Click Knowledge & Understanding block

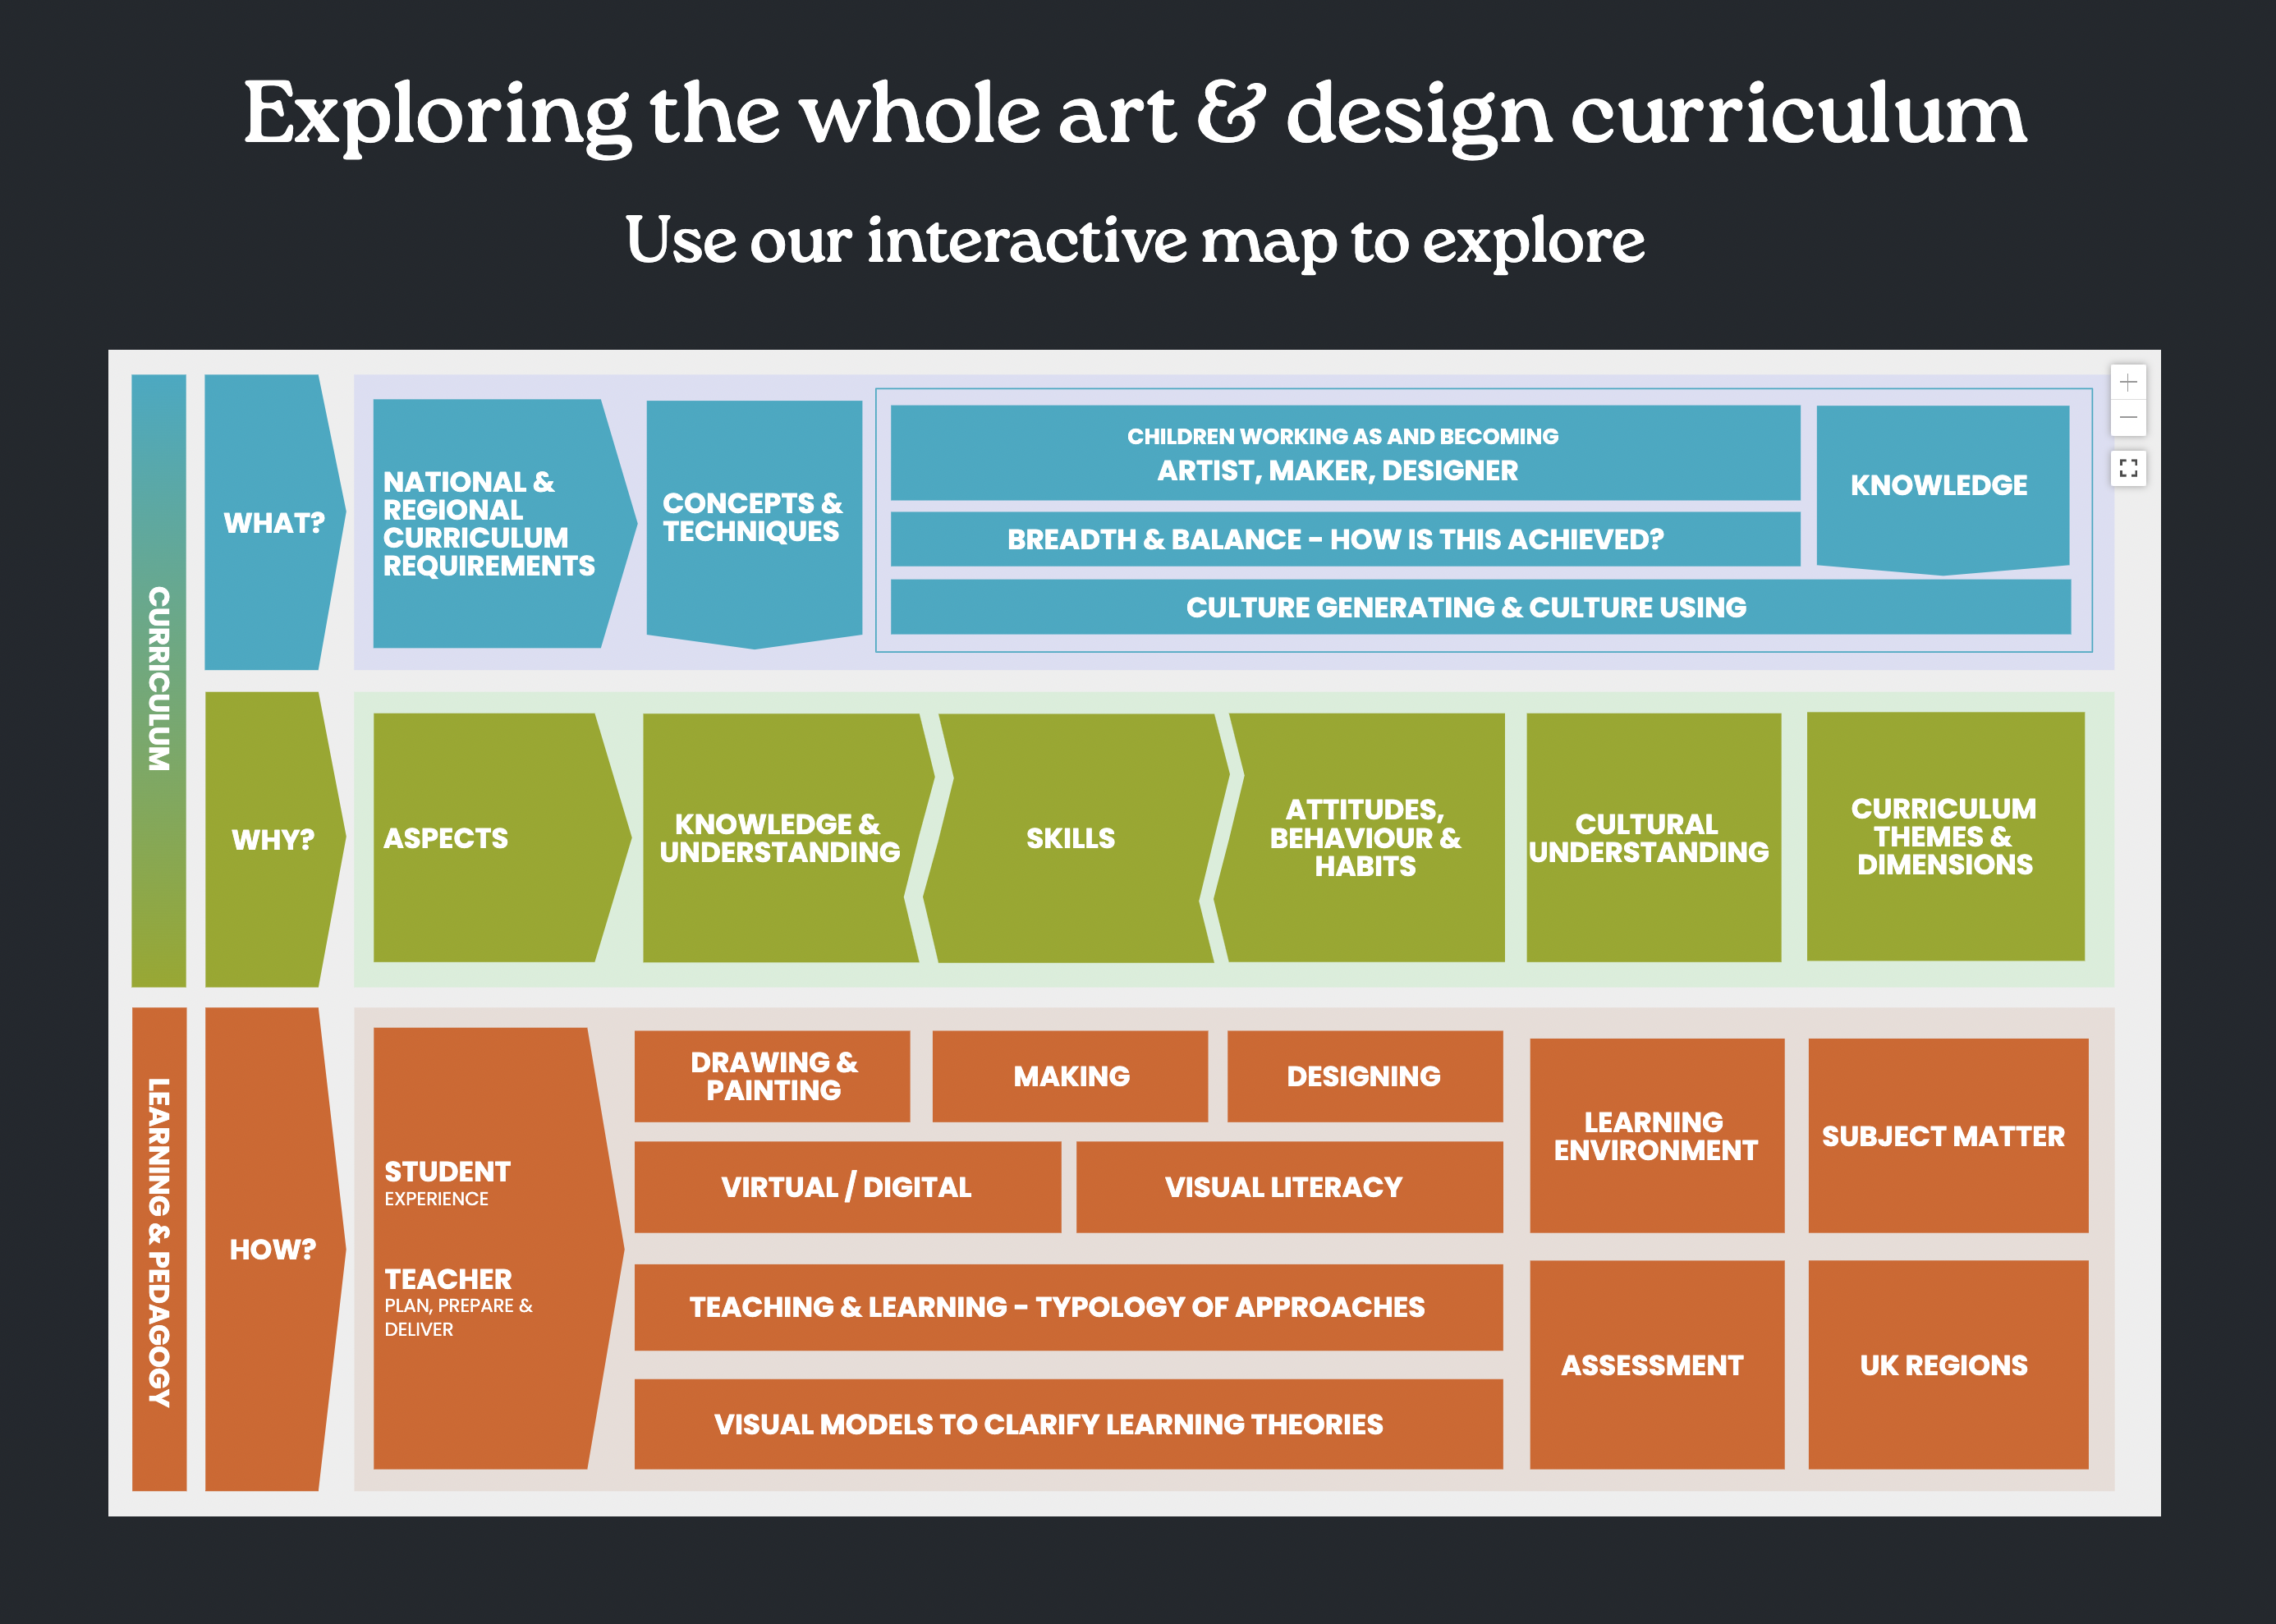click(780, 838)
